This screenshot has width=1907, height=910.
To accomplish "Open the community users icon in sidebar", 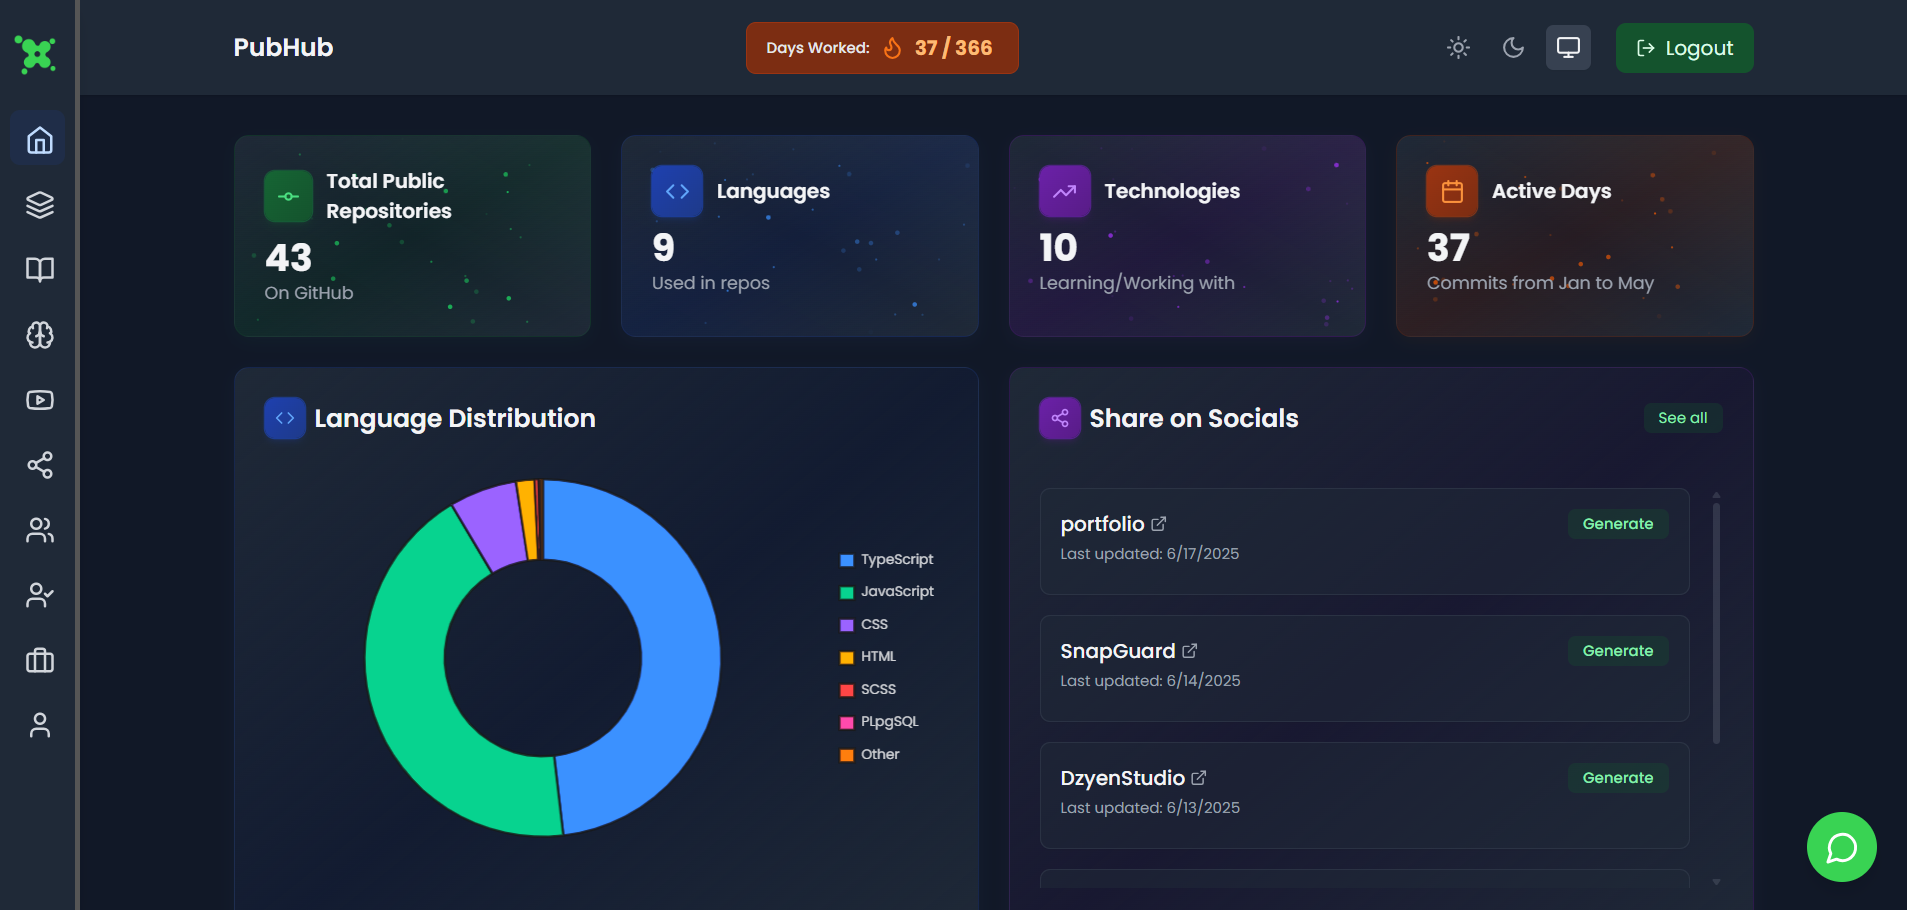I will pos(38,530).
